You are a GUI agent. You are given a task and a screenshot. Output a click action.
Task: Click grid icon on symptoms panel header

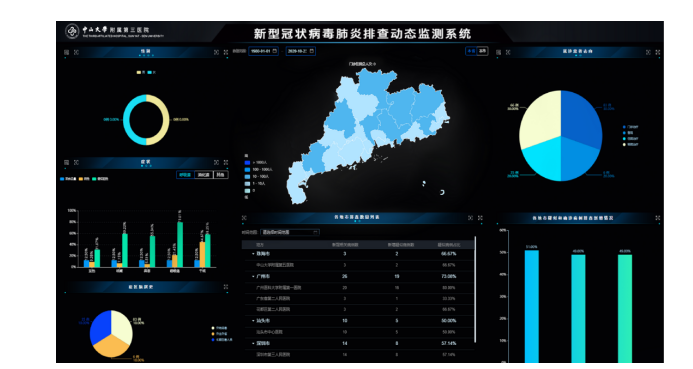tap(66, 163)
